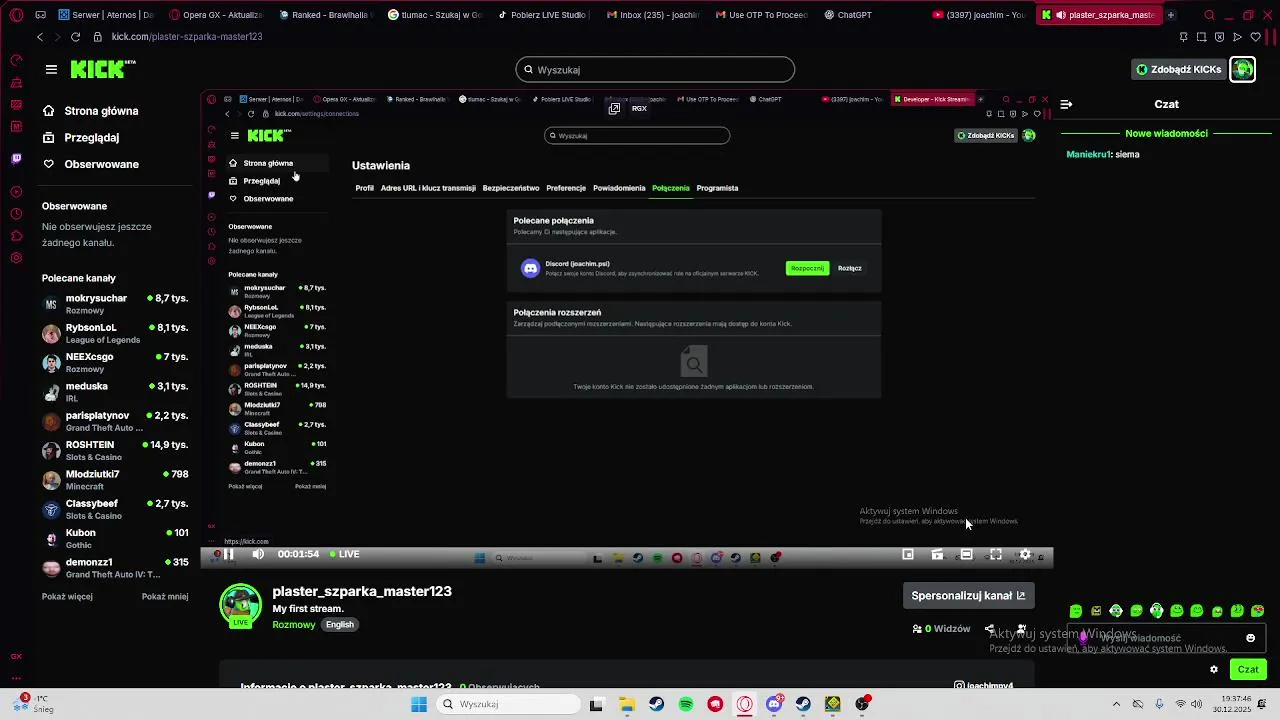Open RybsonLoL recommended channel

pyautogui.click(x=115, y=333)
